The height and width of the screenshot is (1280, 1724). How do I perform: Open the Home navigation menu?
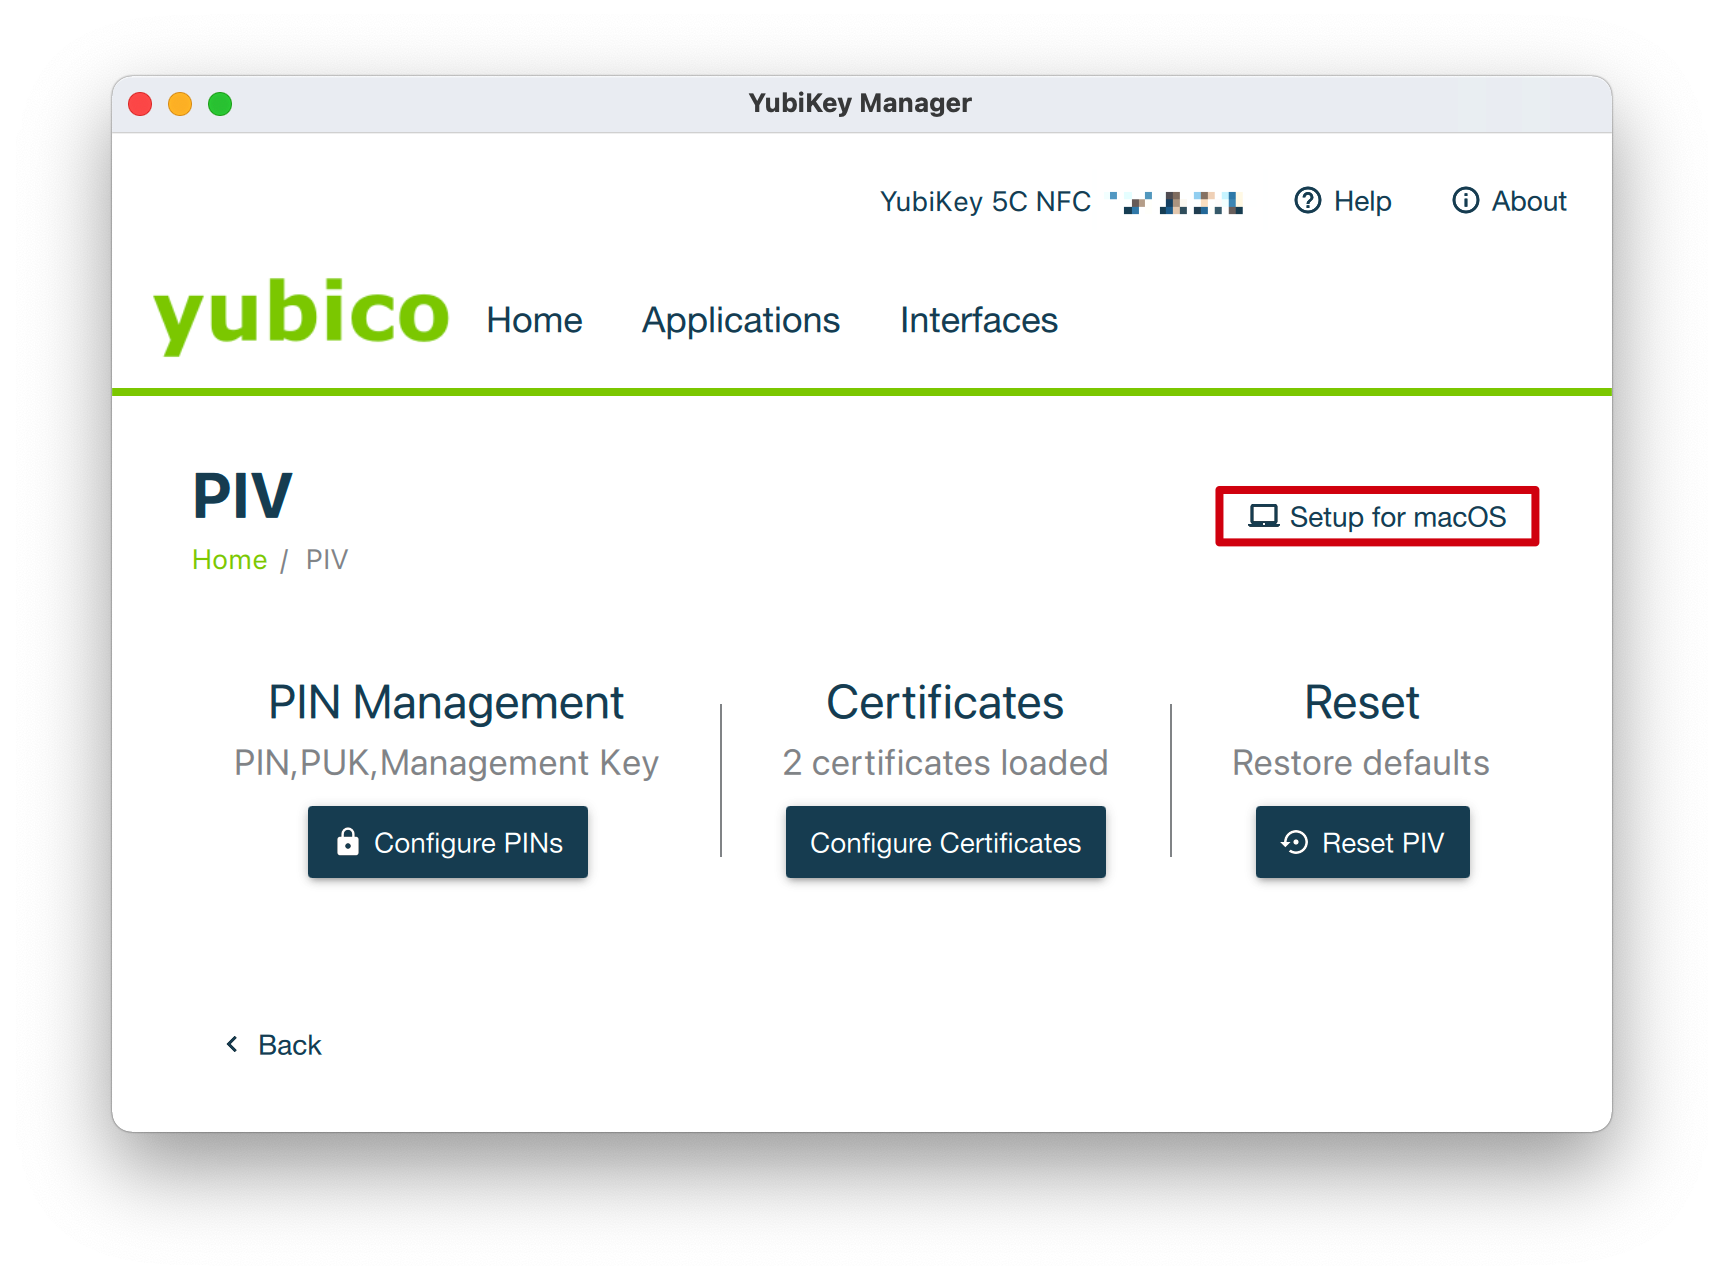[534, 320]
